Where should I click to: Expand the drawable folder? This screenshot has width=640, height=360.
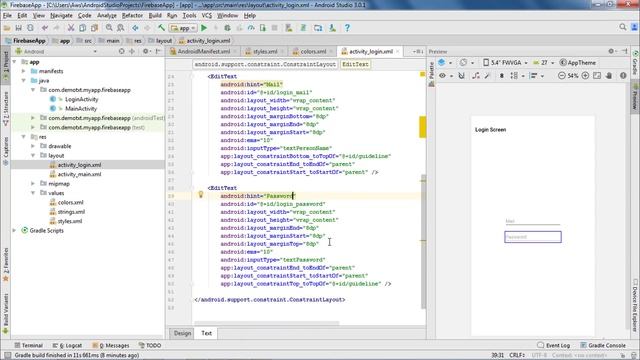33,146
